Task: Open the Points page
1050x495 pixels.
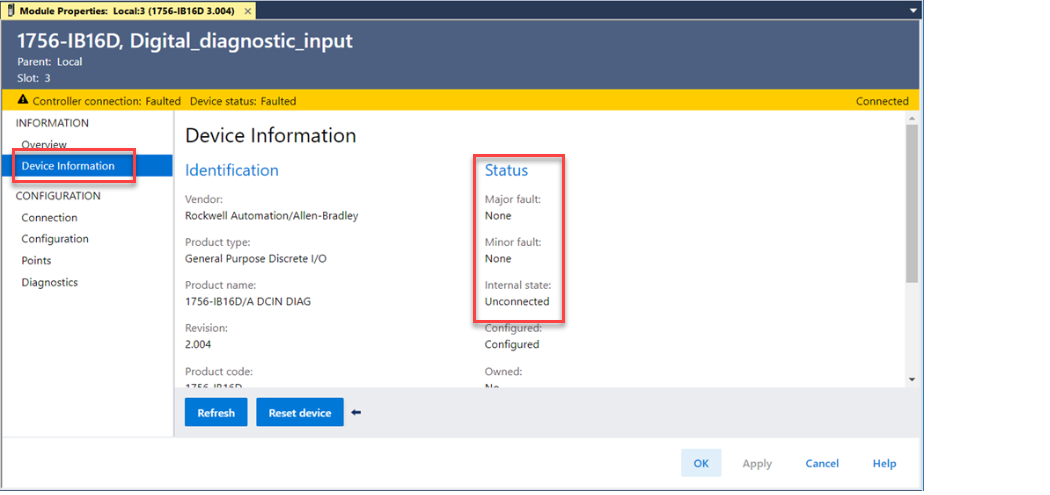Action: 36,261
